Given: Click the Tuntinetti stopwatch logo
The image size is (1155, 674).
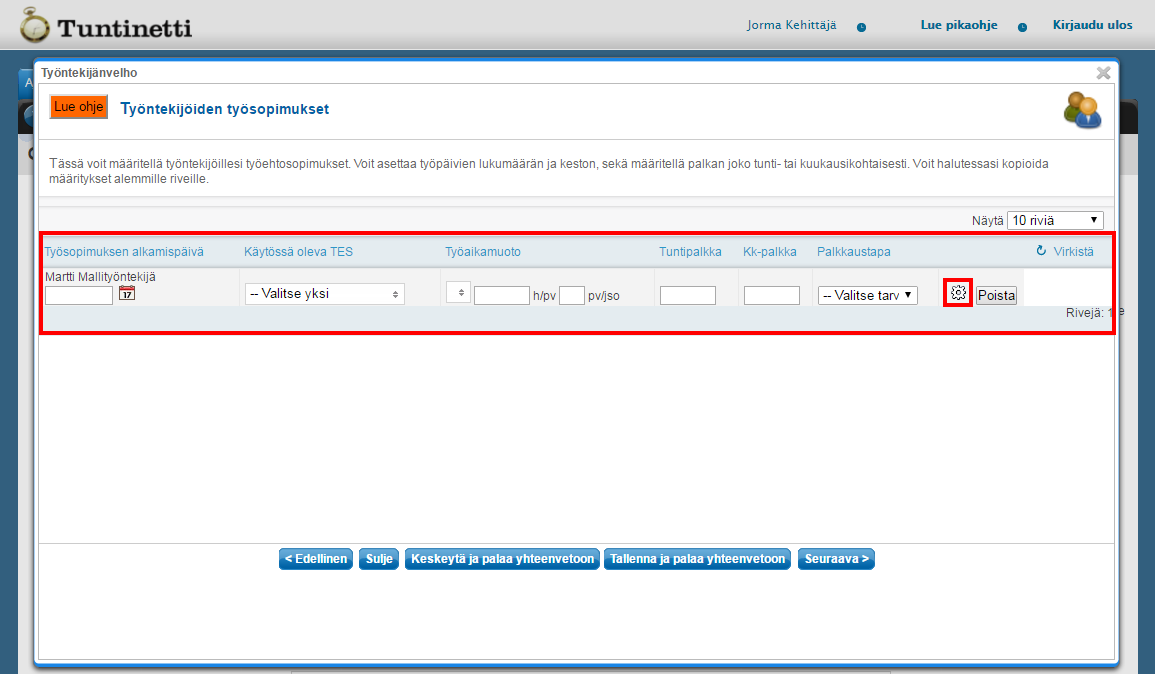Looking at the screenshot, I should pyautogui.click(x=34, y=25).
